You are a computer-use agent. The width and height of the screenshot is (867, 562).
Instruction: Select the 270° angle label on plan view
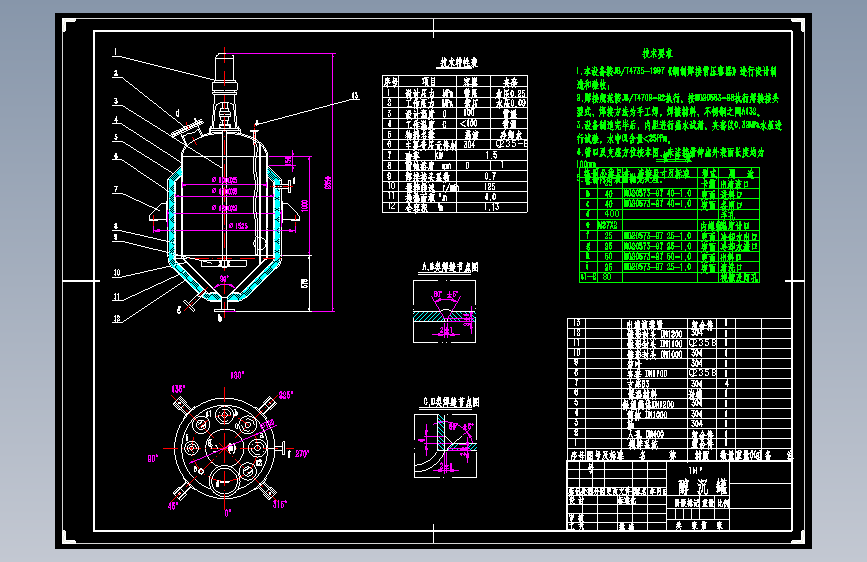click(302, 454)
